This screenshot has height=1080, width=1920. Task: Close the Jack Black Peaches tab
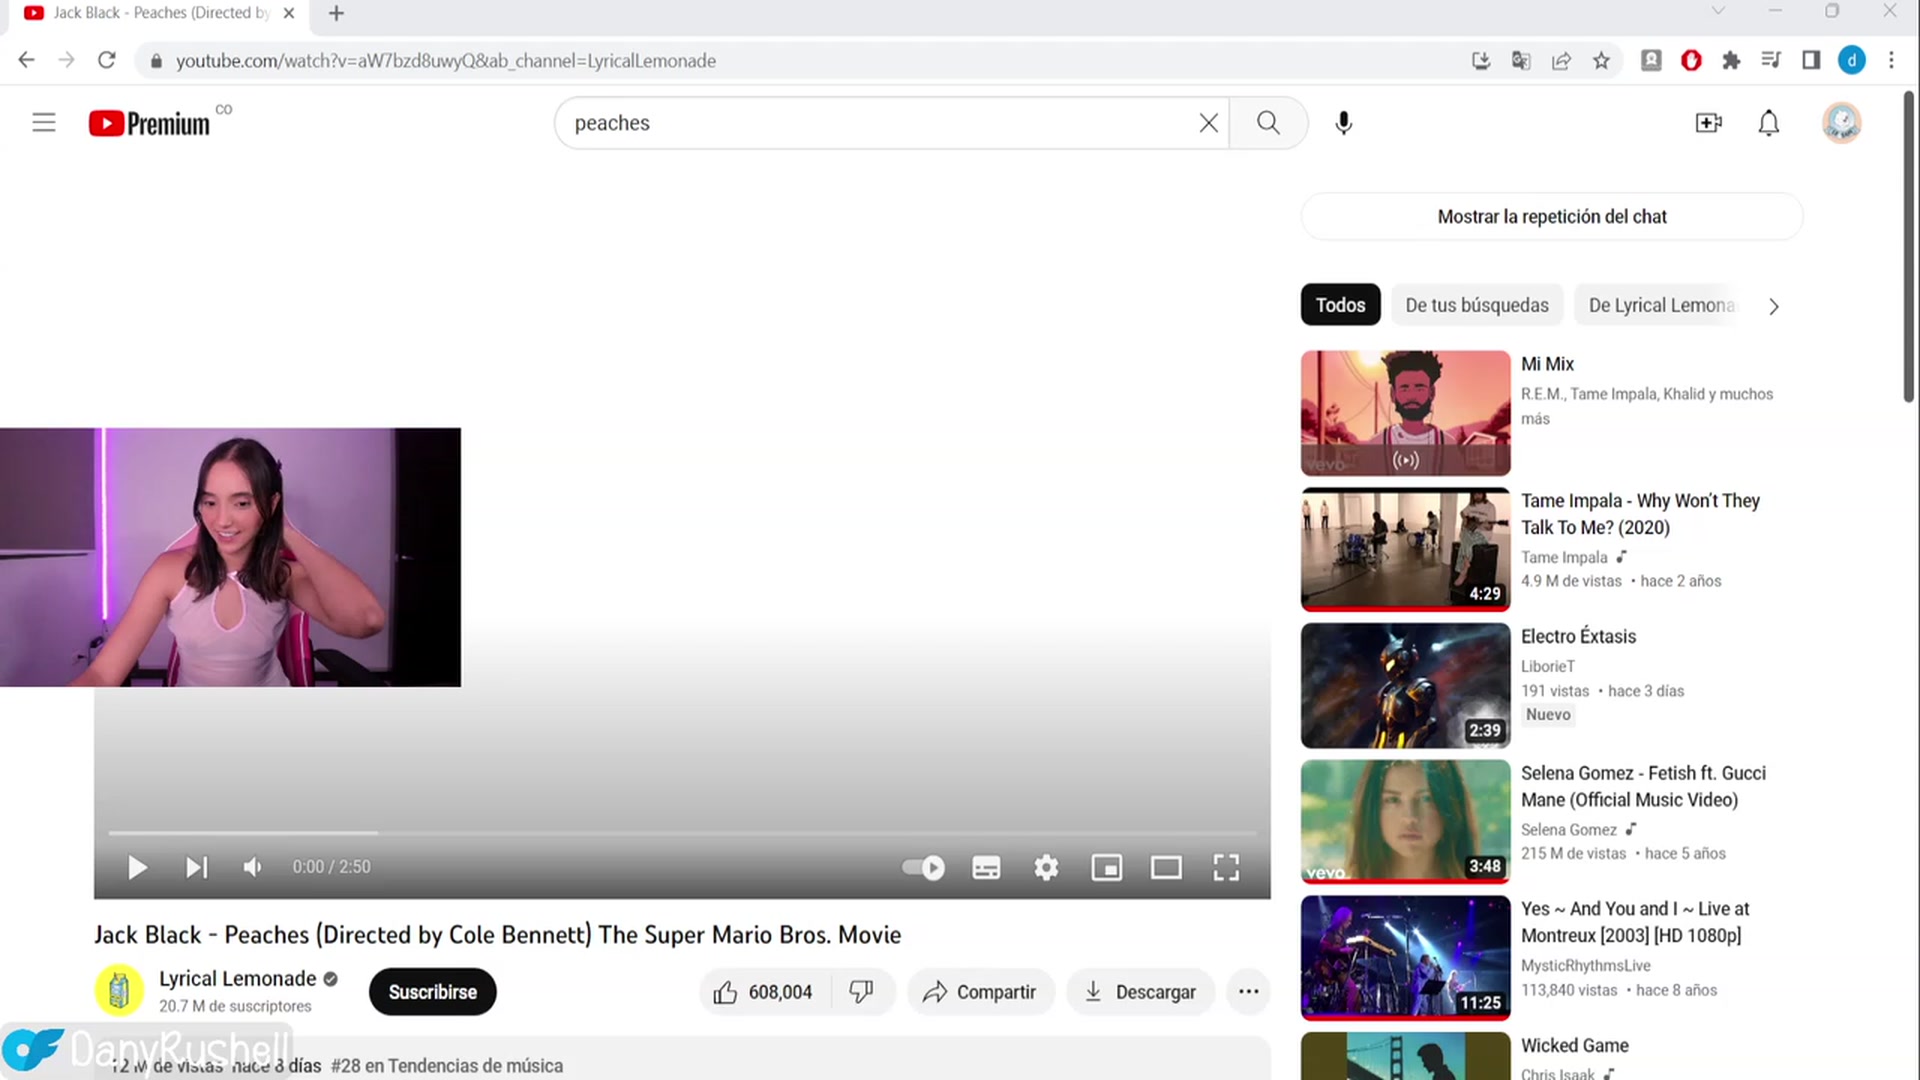[289, 13]
